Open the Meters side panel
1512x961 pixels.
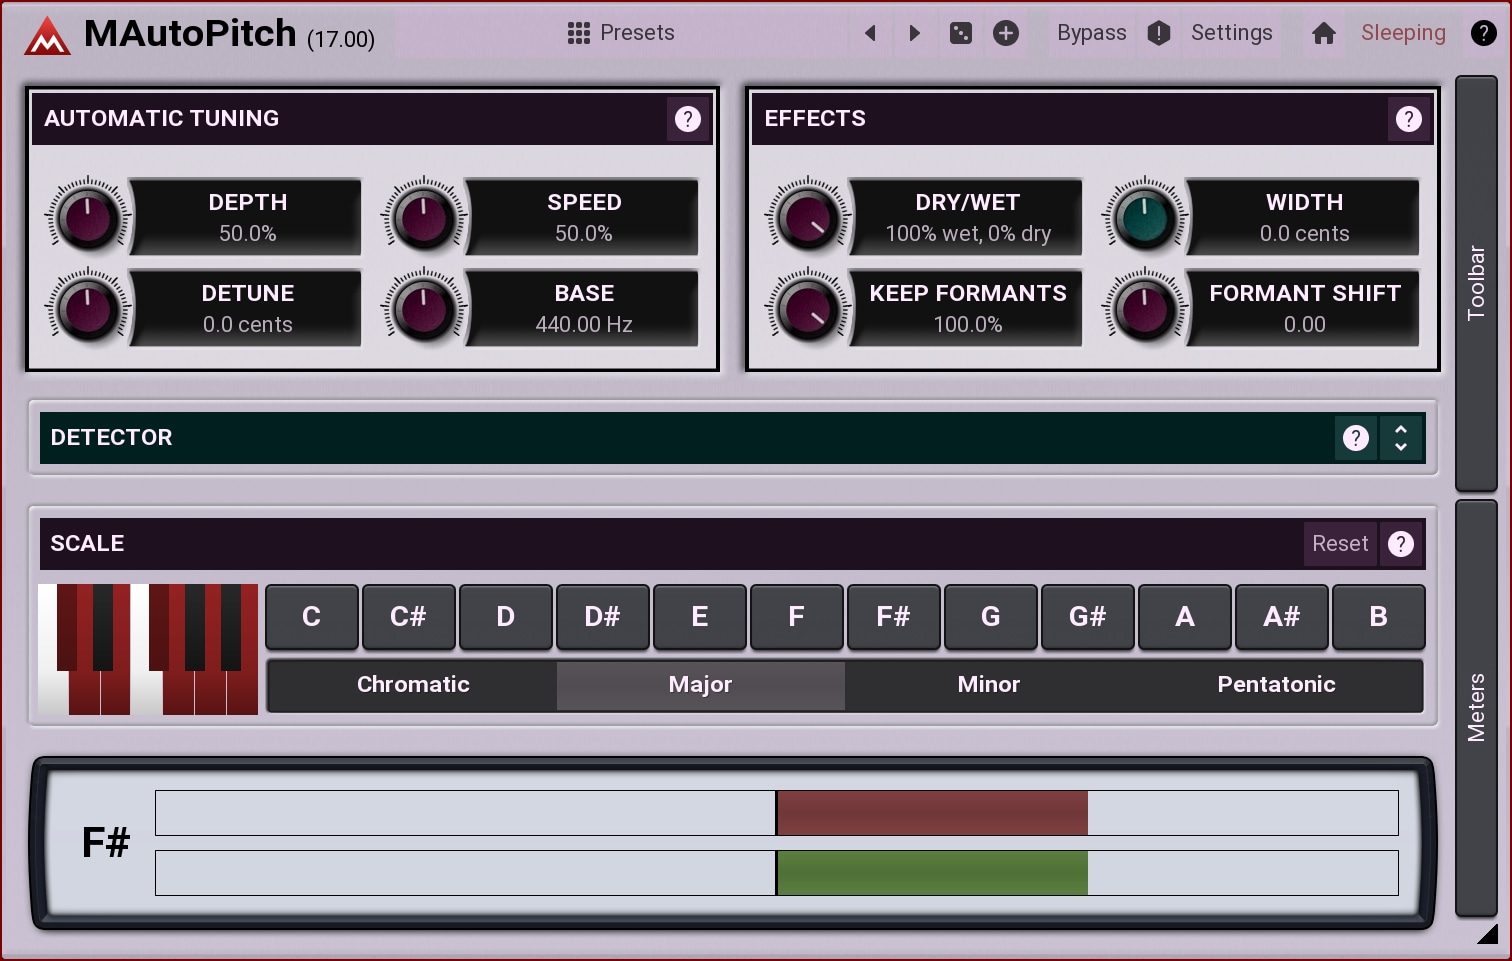pyautogui.click(x=1476, y=707)
